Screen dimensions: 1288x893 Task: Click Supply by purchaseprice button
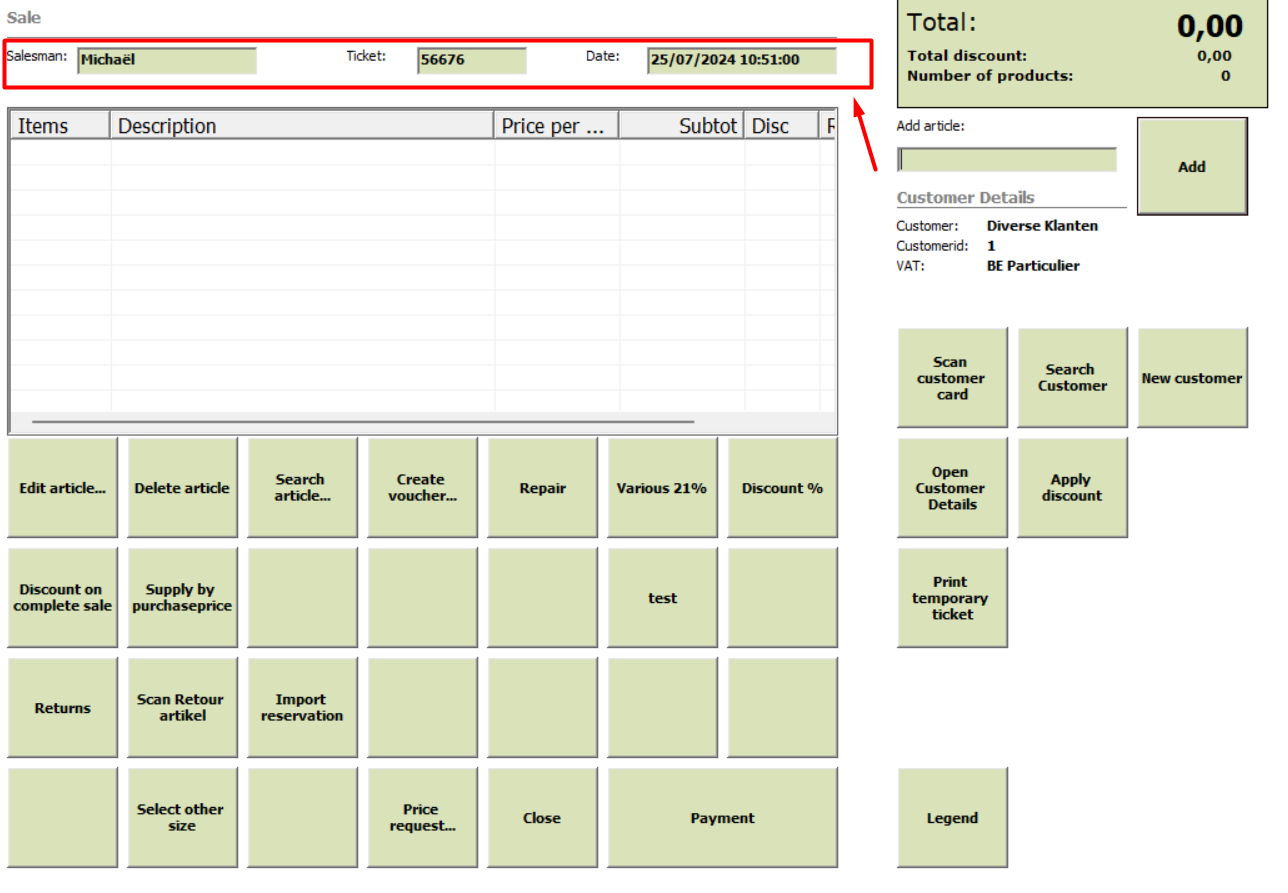tap(183, 598)
